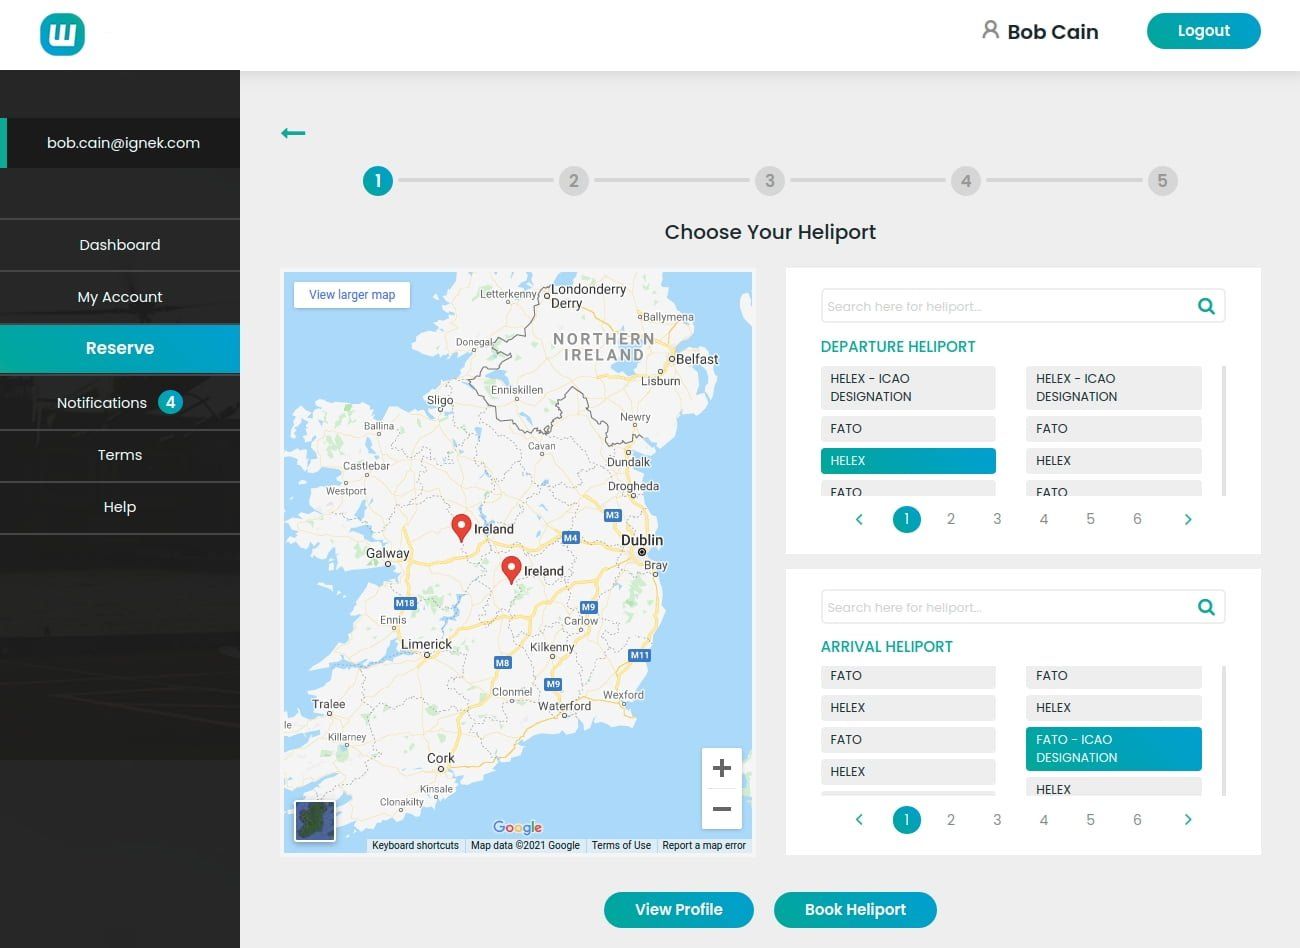Screen dimensions: 1300x948
Task: Open View larger map
Action: click(x=351, y=294)
